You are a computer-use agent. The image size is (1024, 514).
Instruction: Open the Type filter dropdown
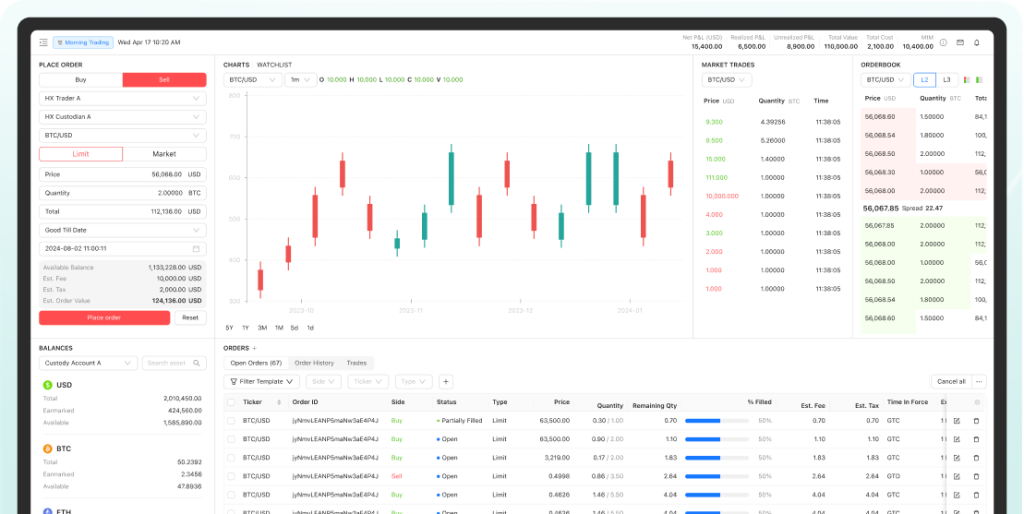coord(413,381)
